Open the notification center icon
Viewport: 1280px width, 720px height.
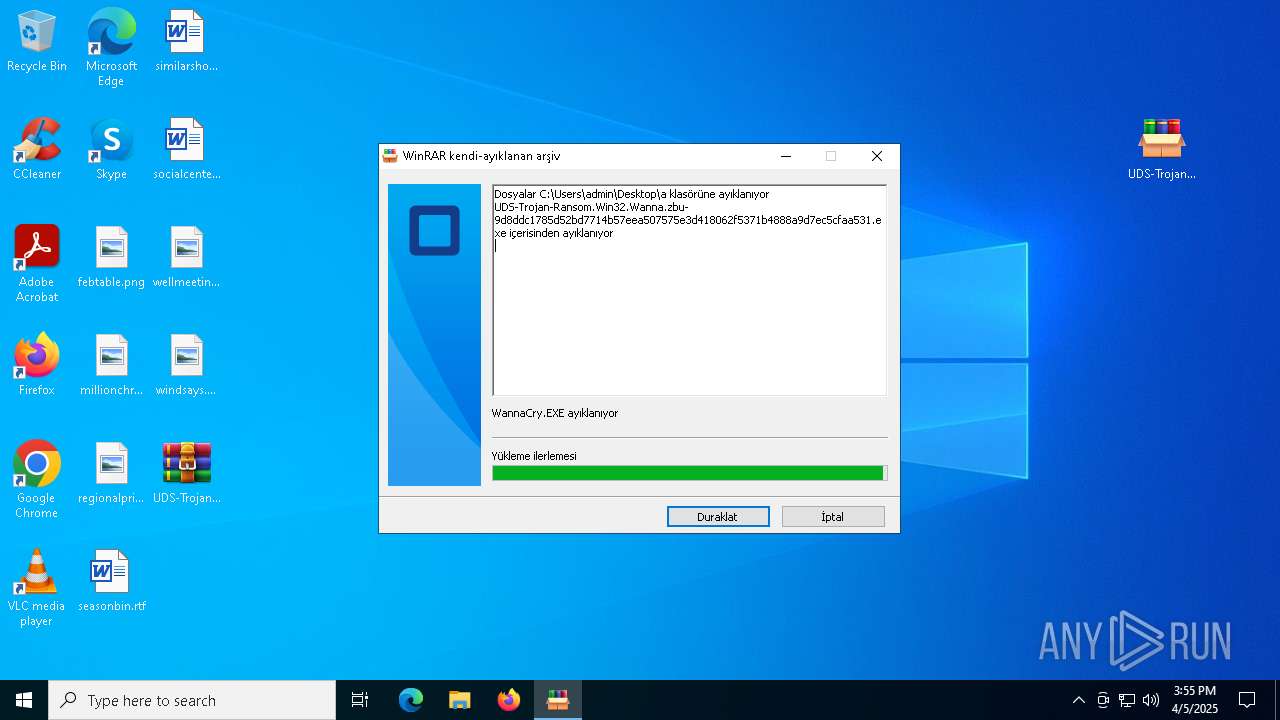coord(1247,700)
